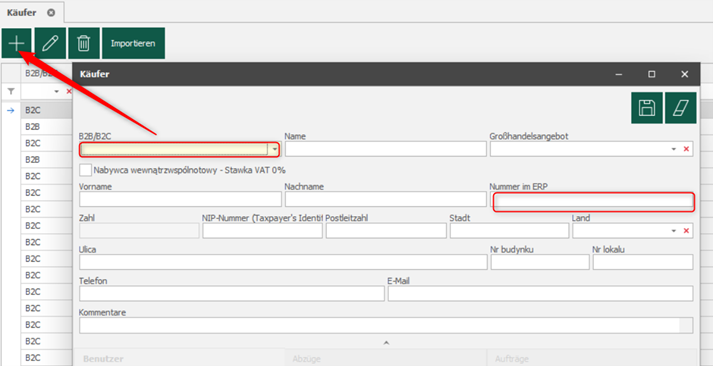The width and height of the screenshot is (713, 366).
Task: Click the Nr budynku input field
Action: pos(540,262)
